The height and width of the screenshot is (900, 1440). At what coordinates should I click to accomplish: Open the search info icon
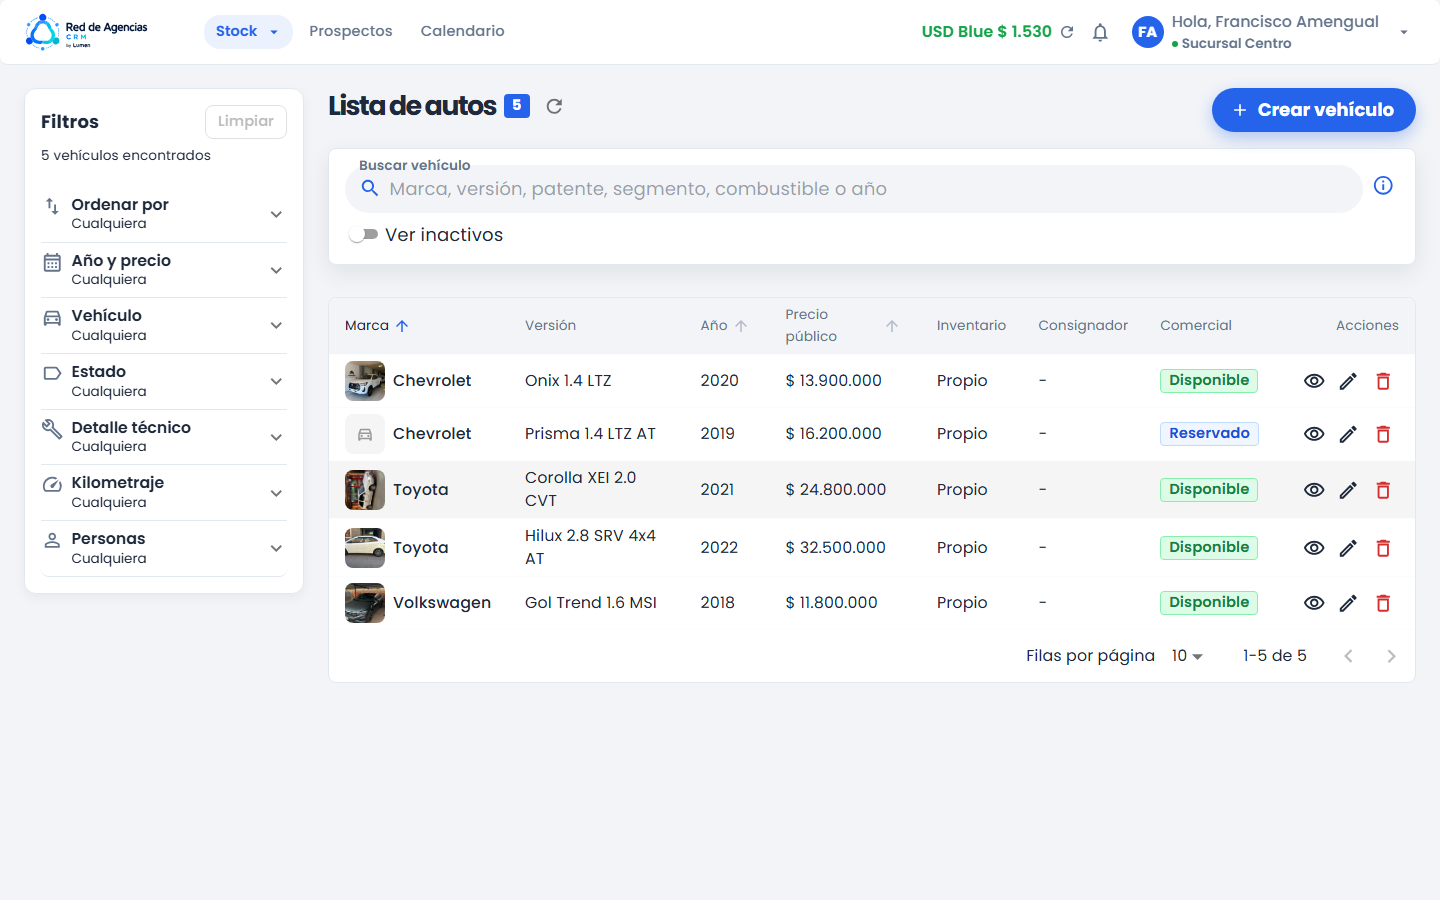point(1383,185)
